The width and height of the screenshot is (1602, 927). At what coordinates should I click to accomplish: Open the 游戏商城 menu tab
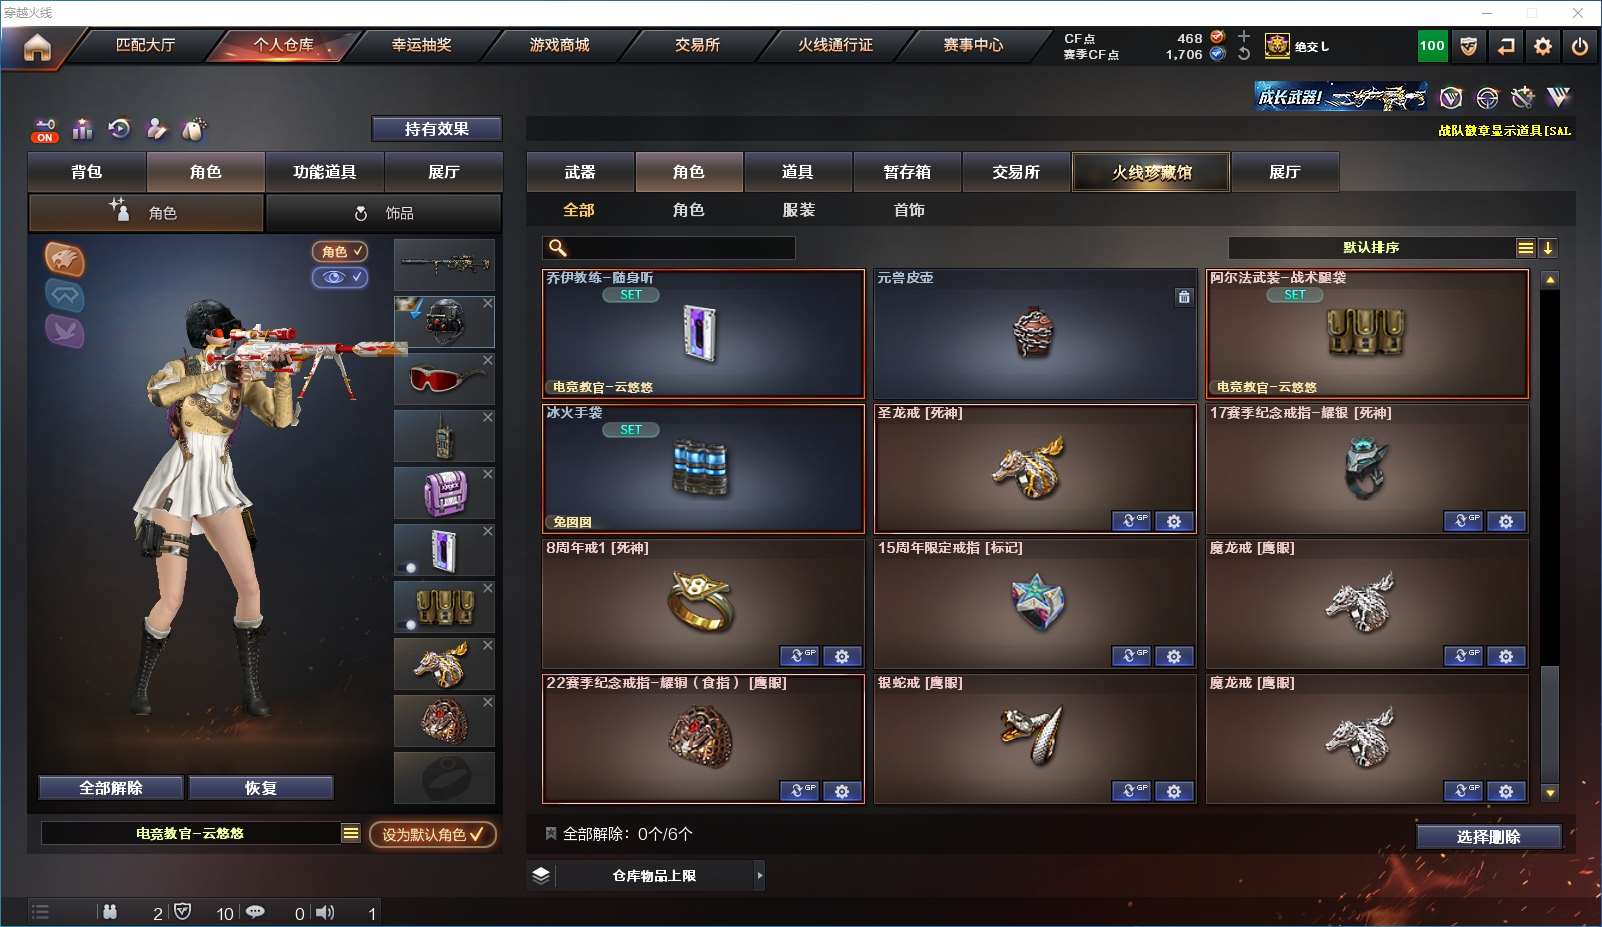coord(559,45)
